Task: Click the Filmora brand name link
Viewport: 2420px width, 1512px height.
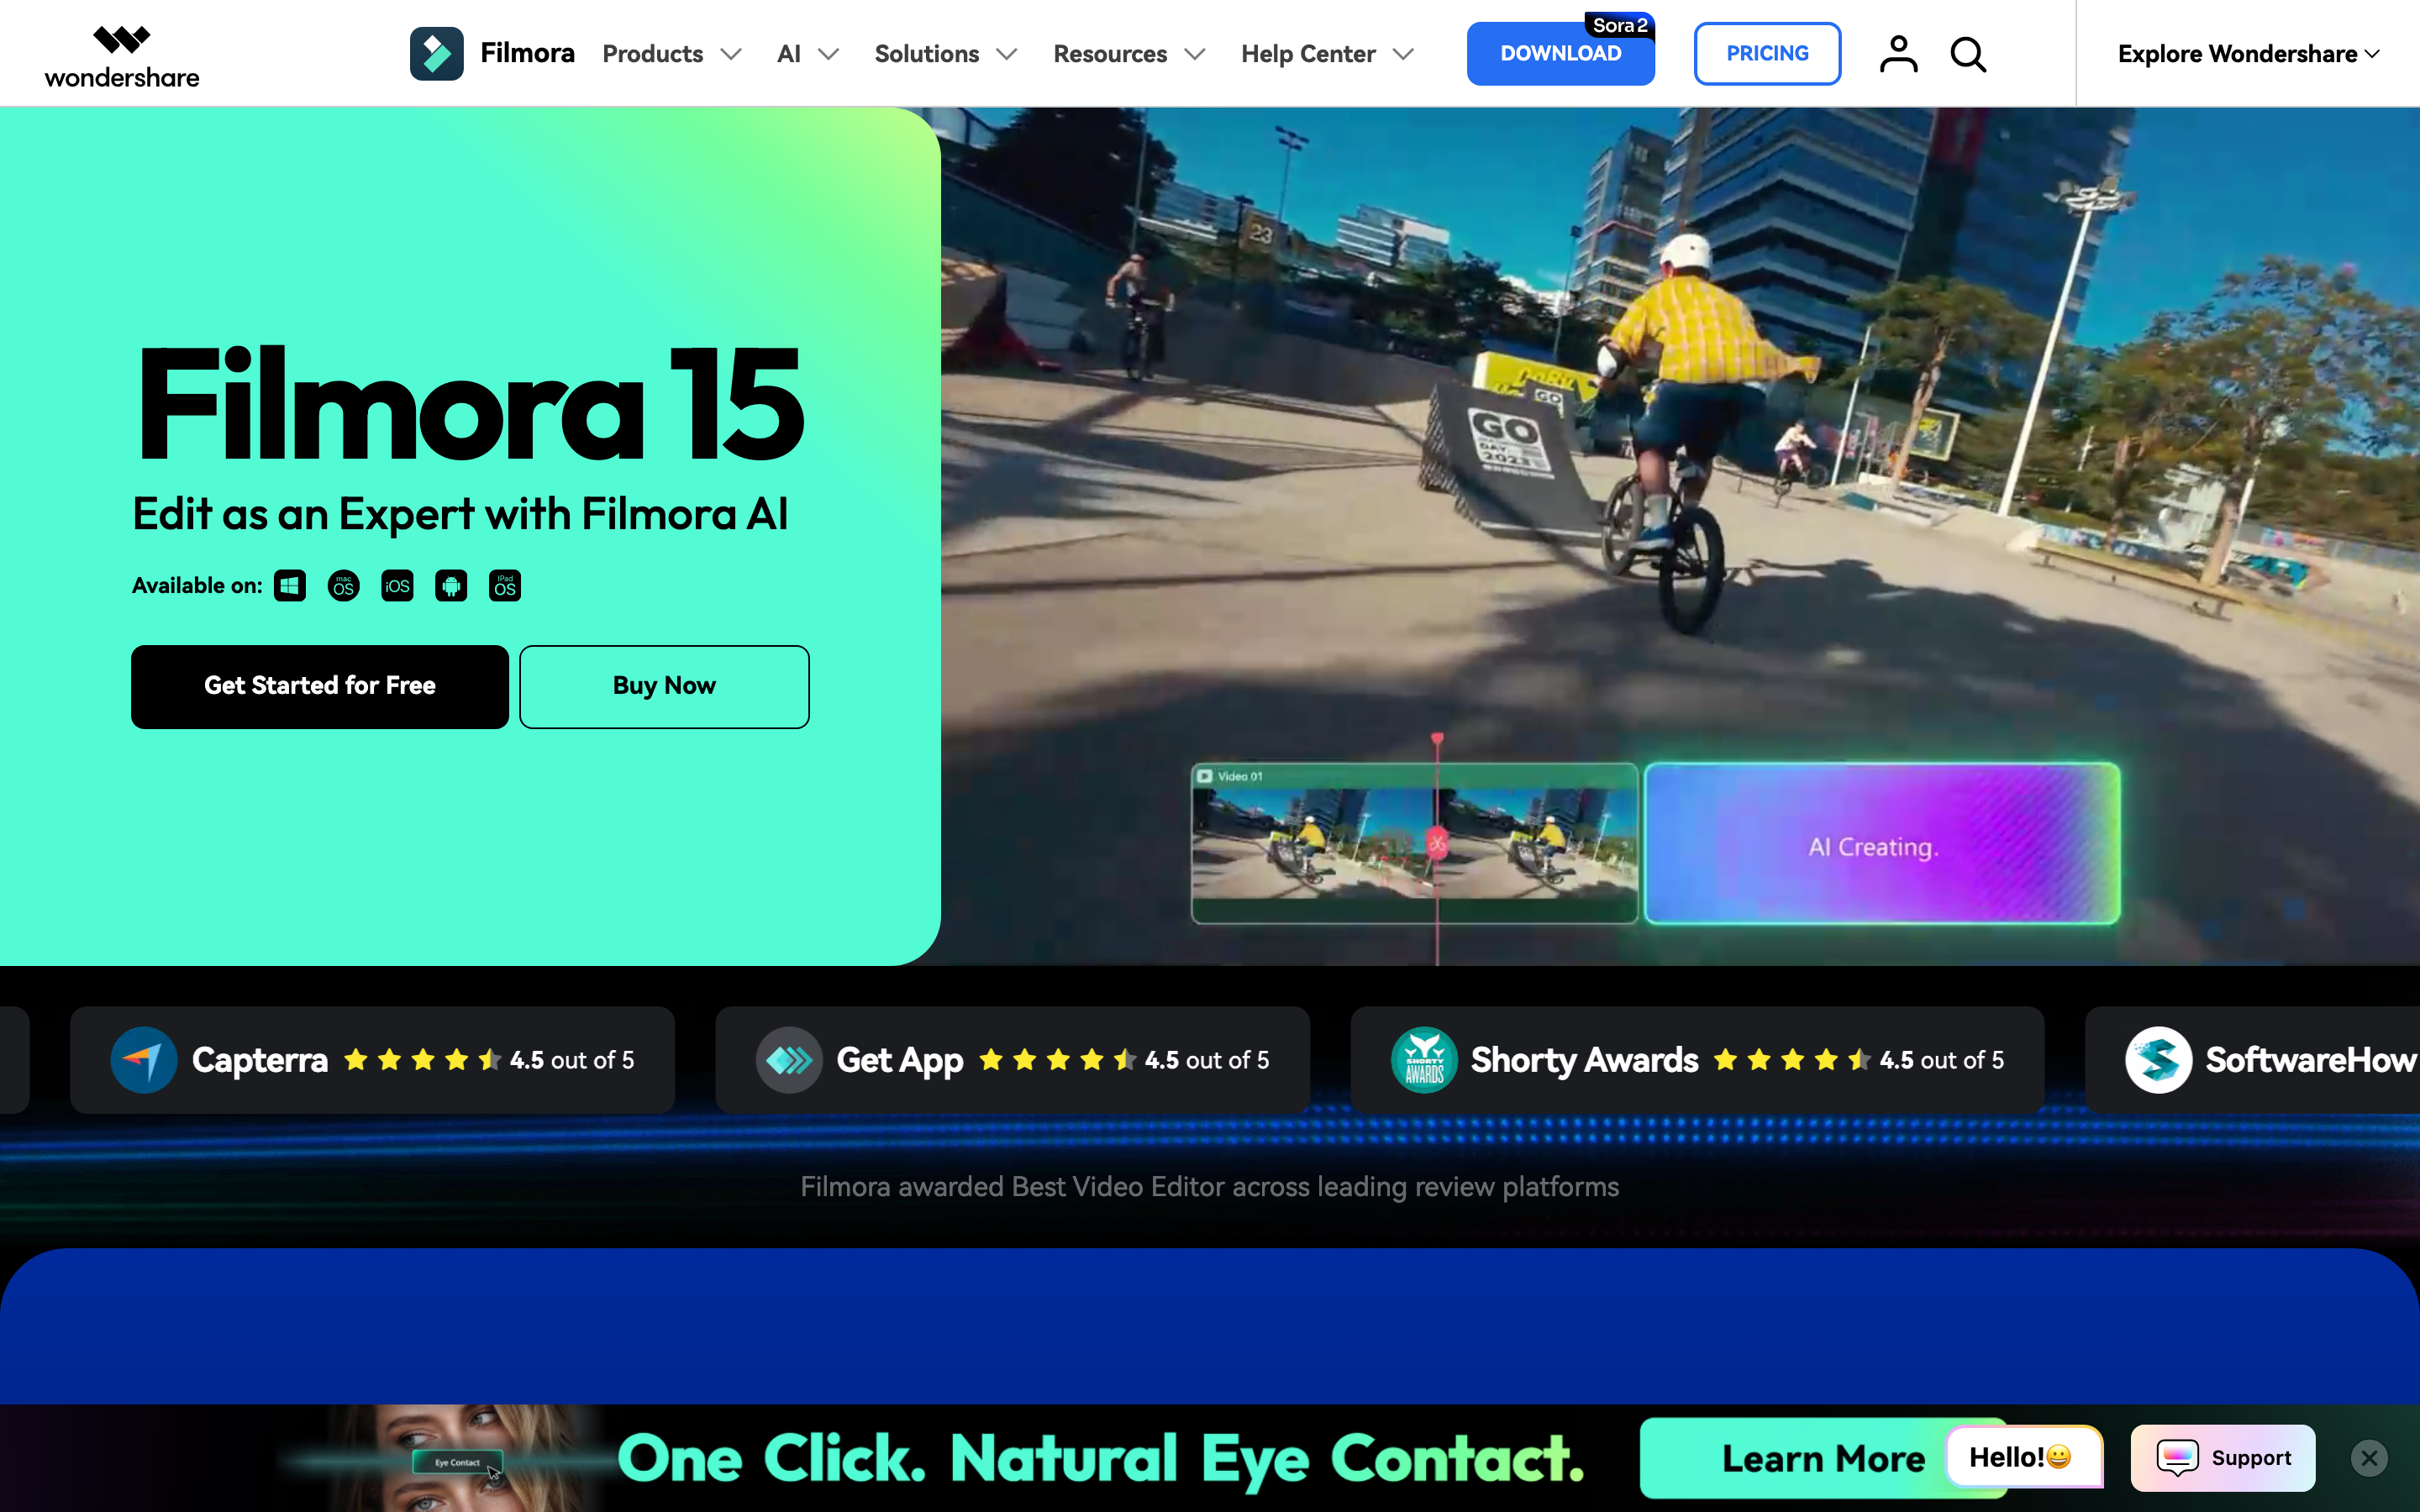Action: 527,53
